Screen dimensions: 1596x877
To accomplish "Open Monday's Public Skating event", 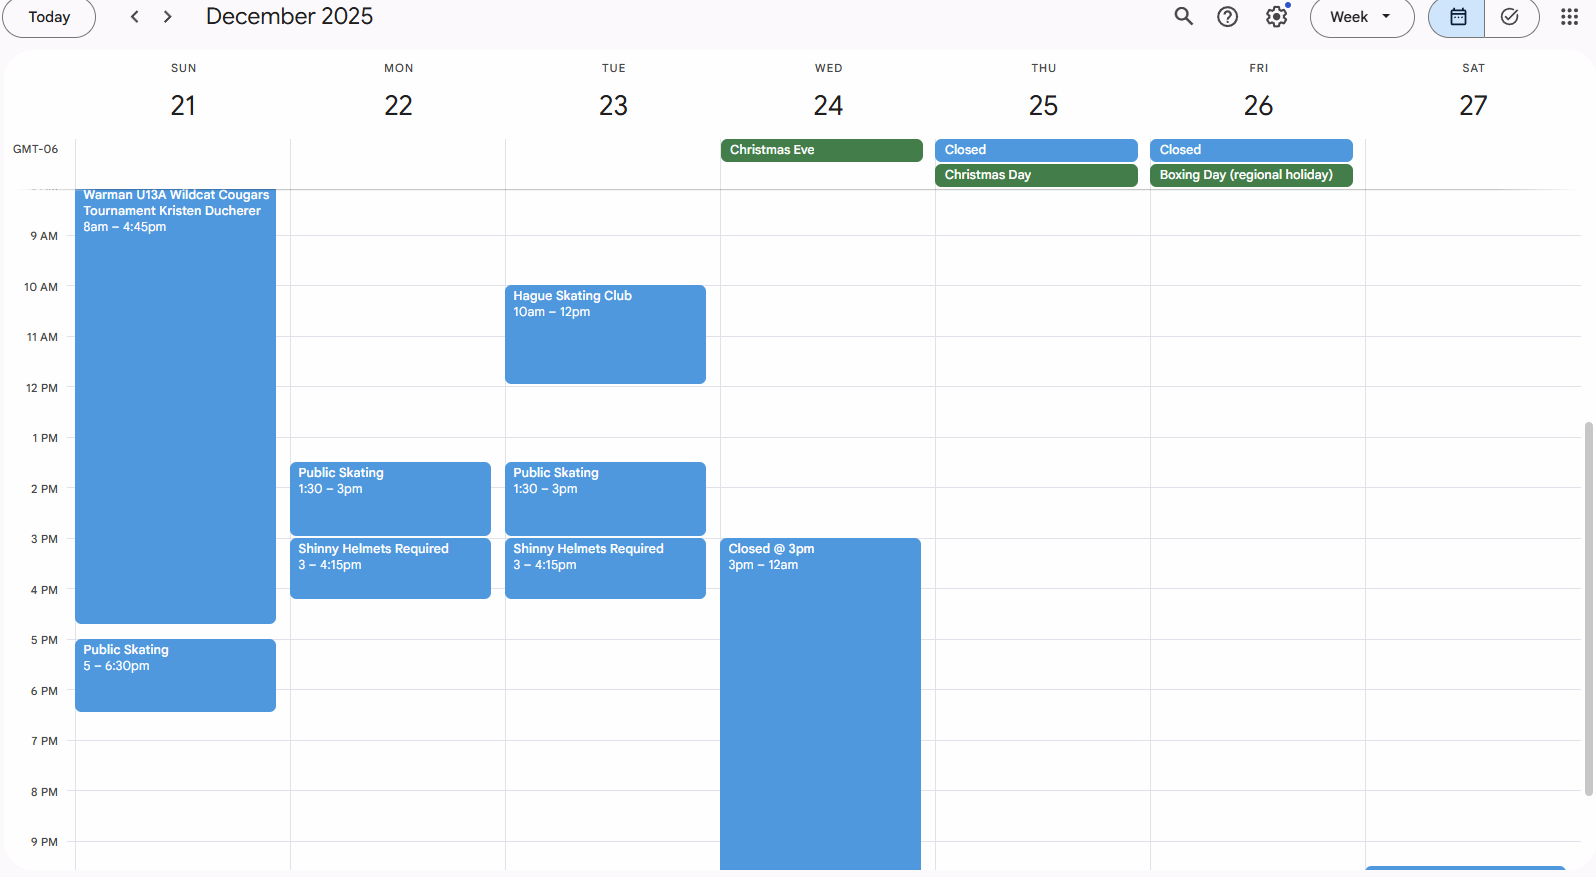I will (x=390, y=497).
